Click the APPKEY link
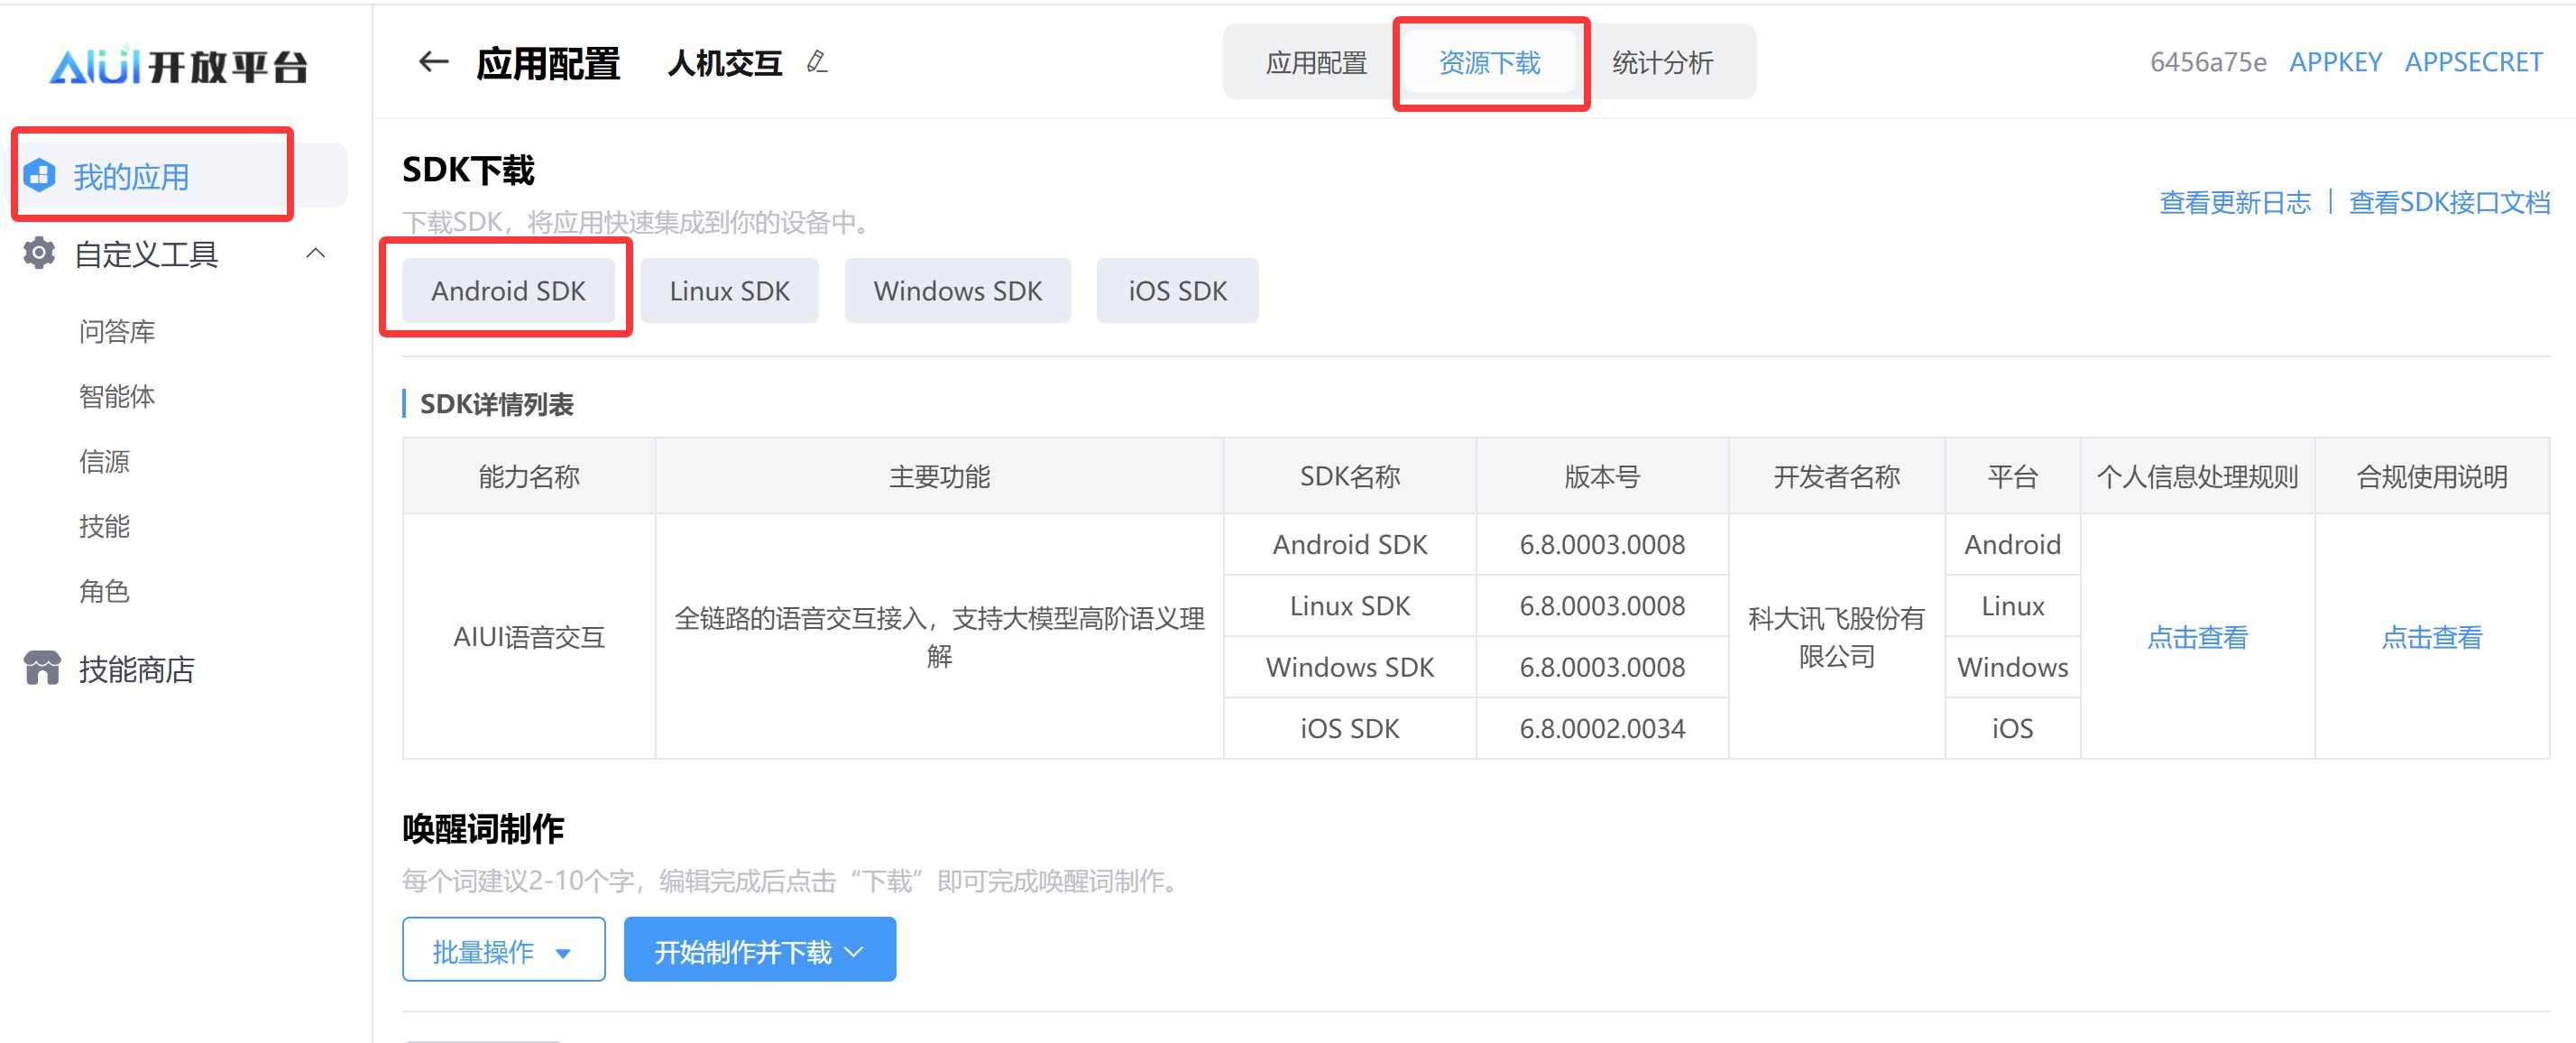The width and height of the screenshot is (2576, 1043). click(2335, 63)
